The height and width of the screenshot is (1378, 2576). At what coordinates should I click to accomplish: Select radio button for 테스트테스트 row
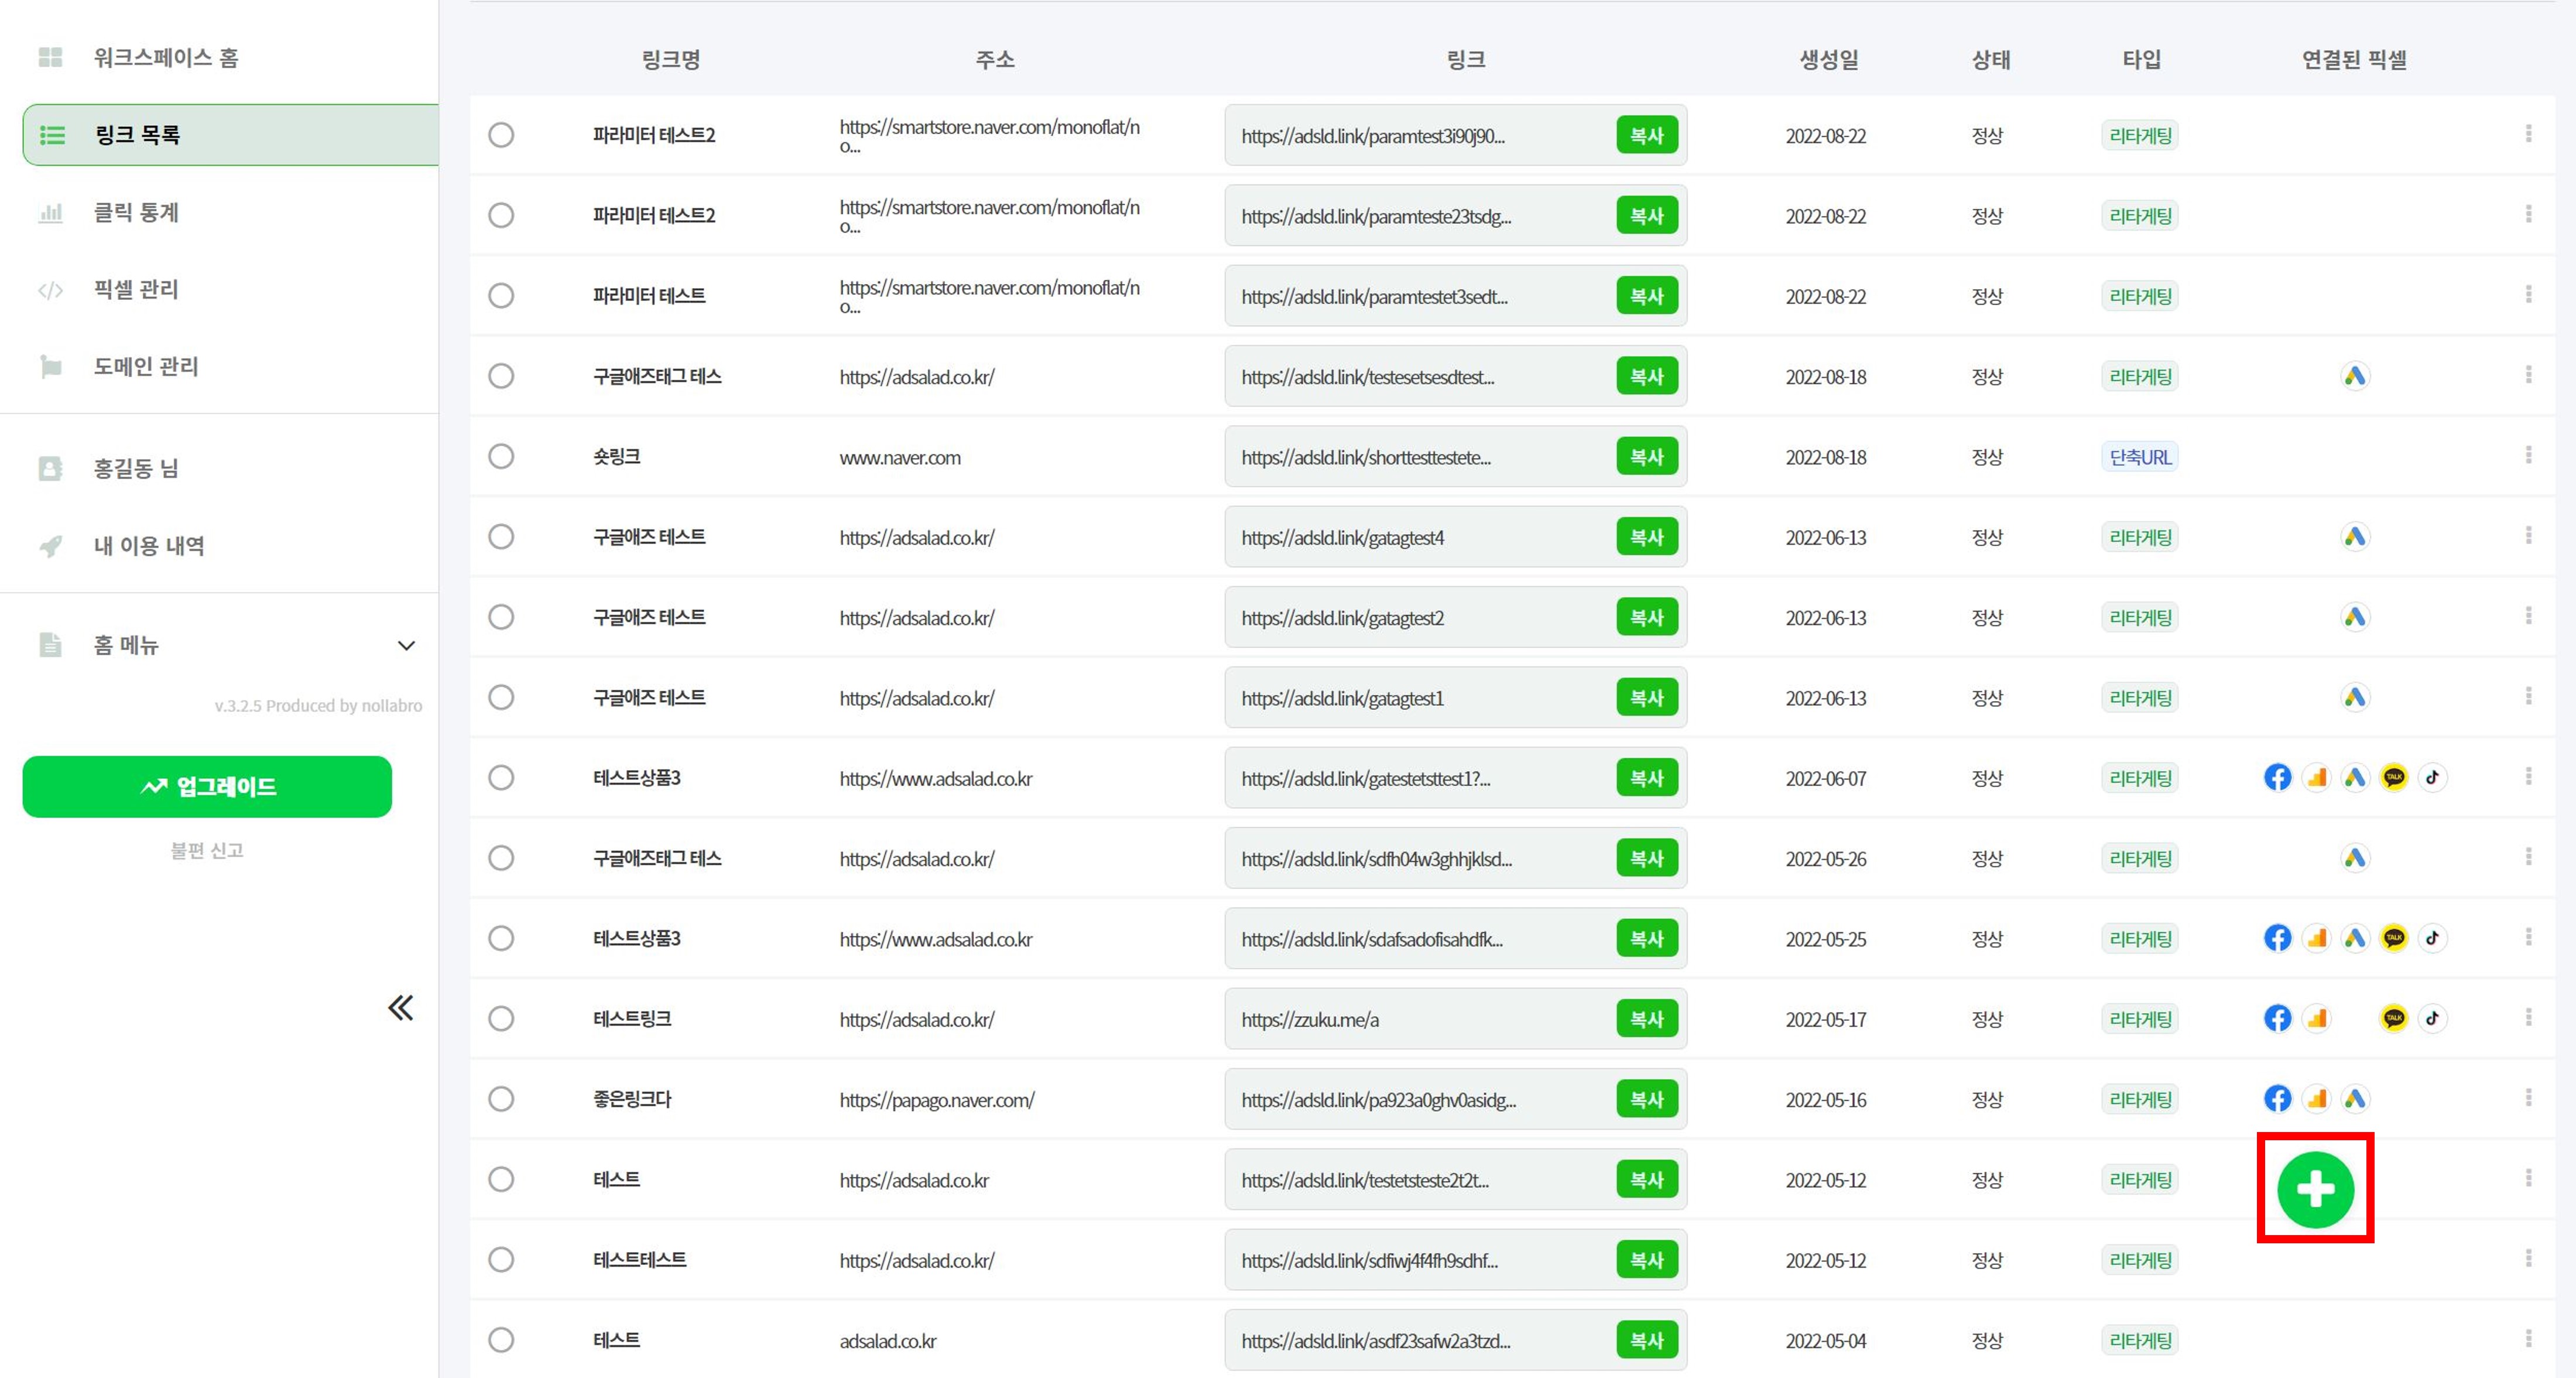coord(501,1259)
